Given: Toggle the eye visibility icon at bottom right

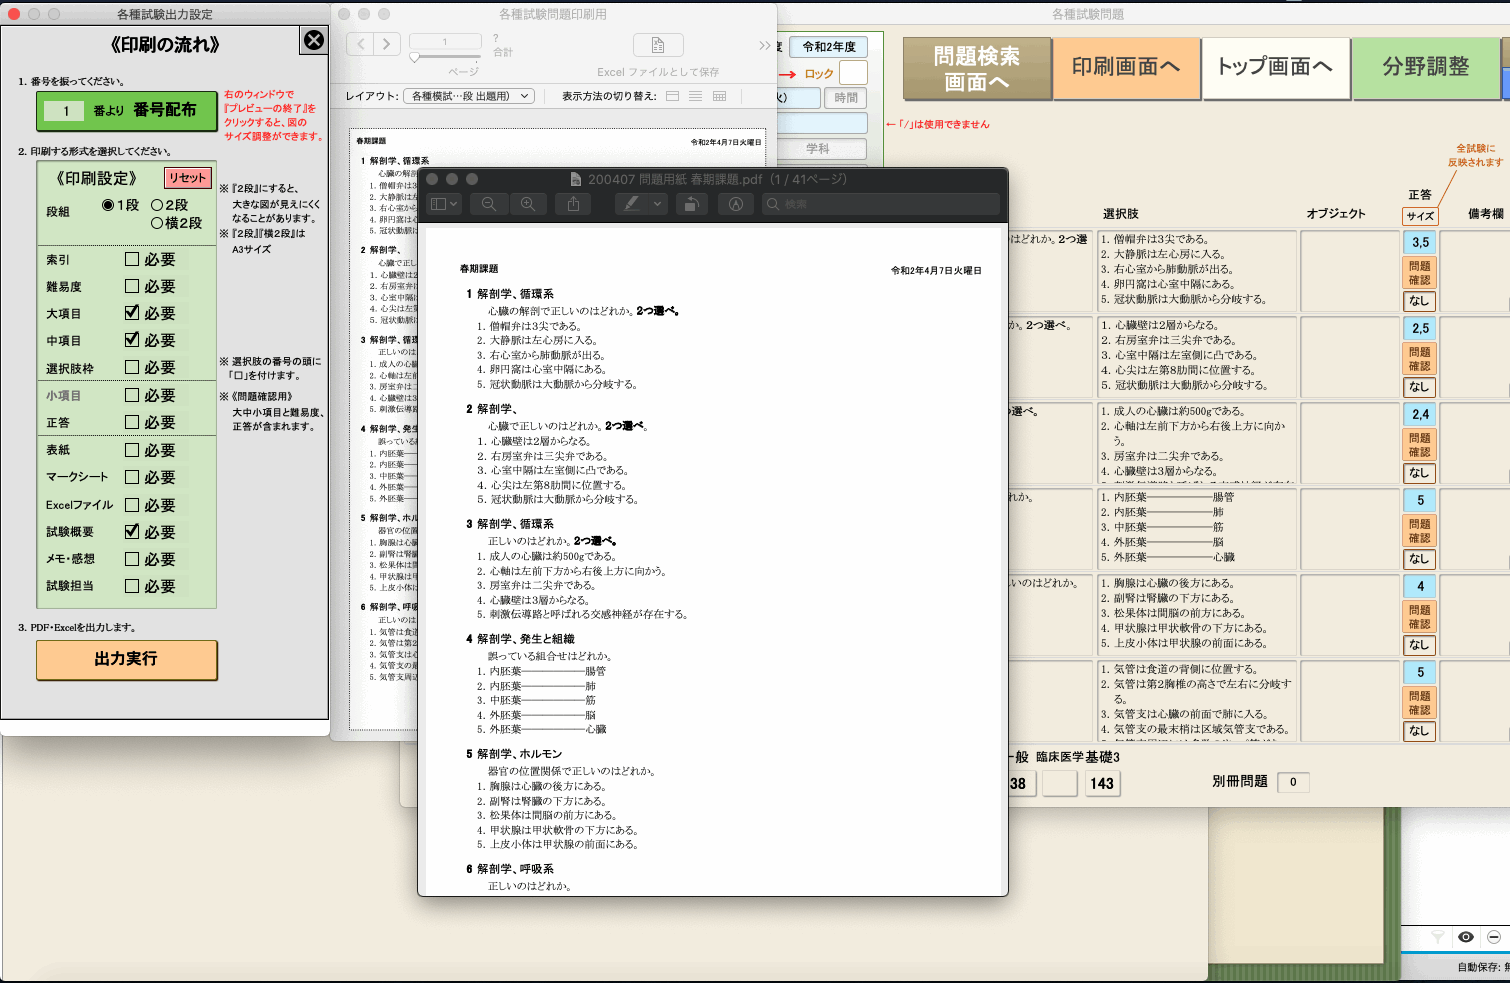Looking at the screenshot, I should (x=1466, y=937).
